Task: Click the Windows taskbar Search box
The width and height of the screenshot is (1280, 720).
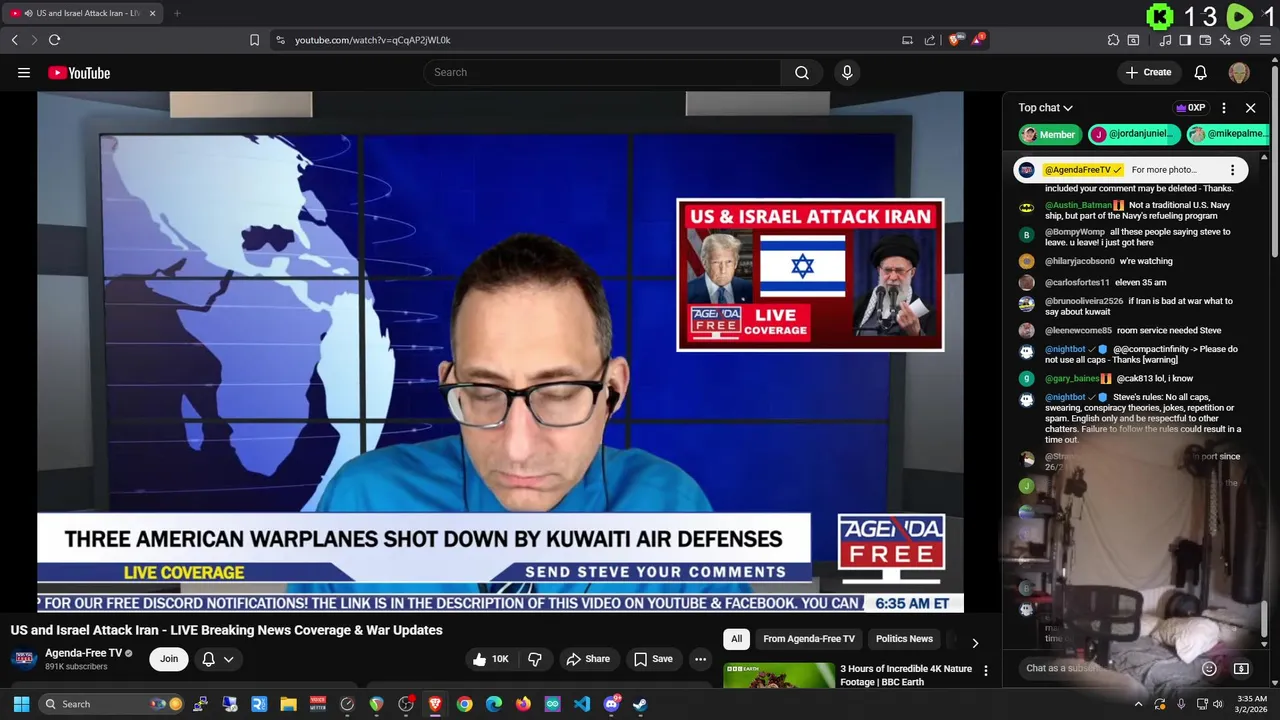Action: coord(112,704)
